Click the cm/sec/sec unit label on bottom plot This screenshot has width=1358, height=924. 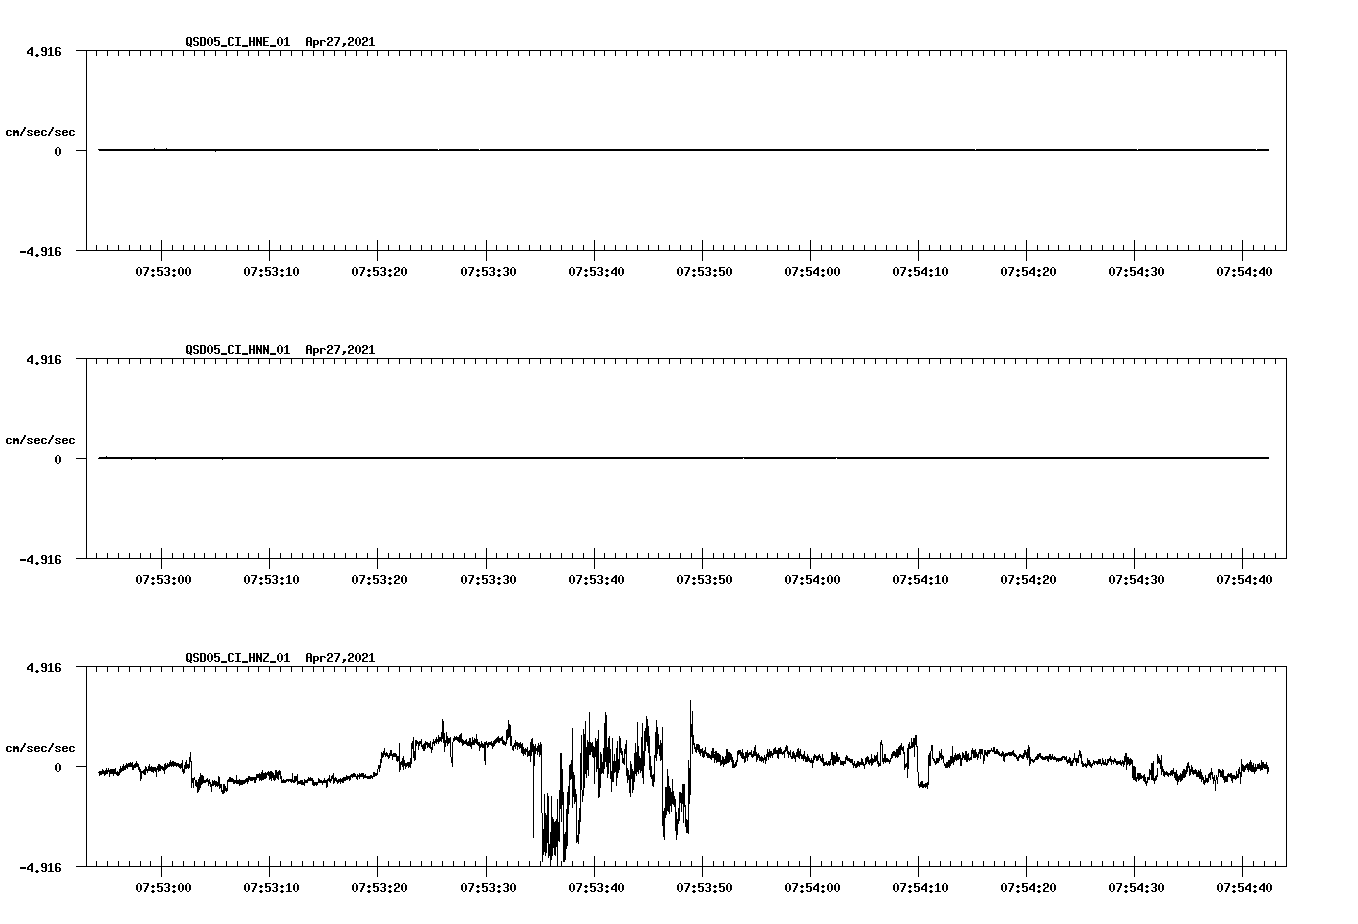point(41,746)
